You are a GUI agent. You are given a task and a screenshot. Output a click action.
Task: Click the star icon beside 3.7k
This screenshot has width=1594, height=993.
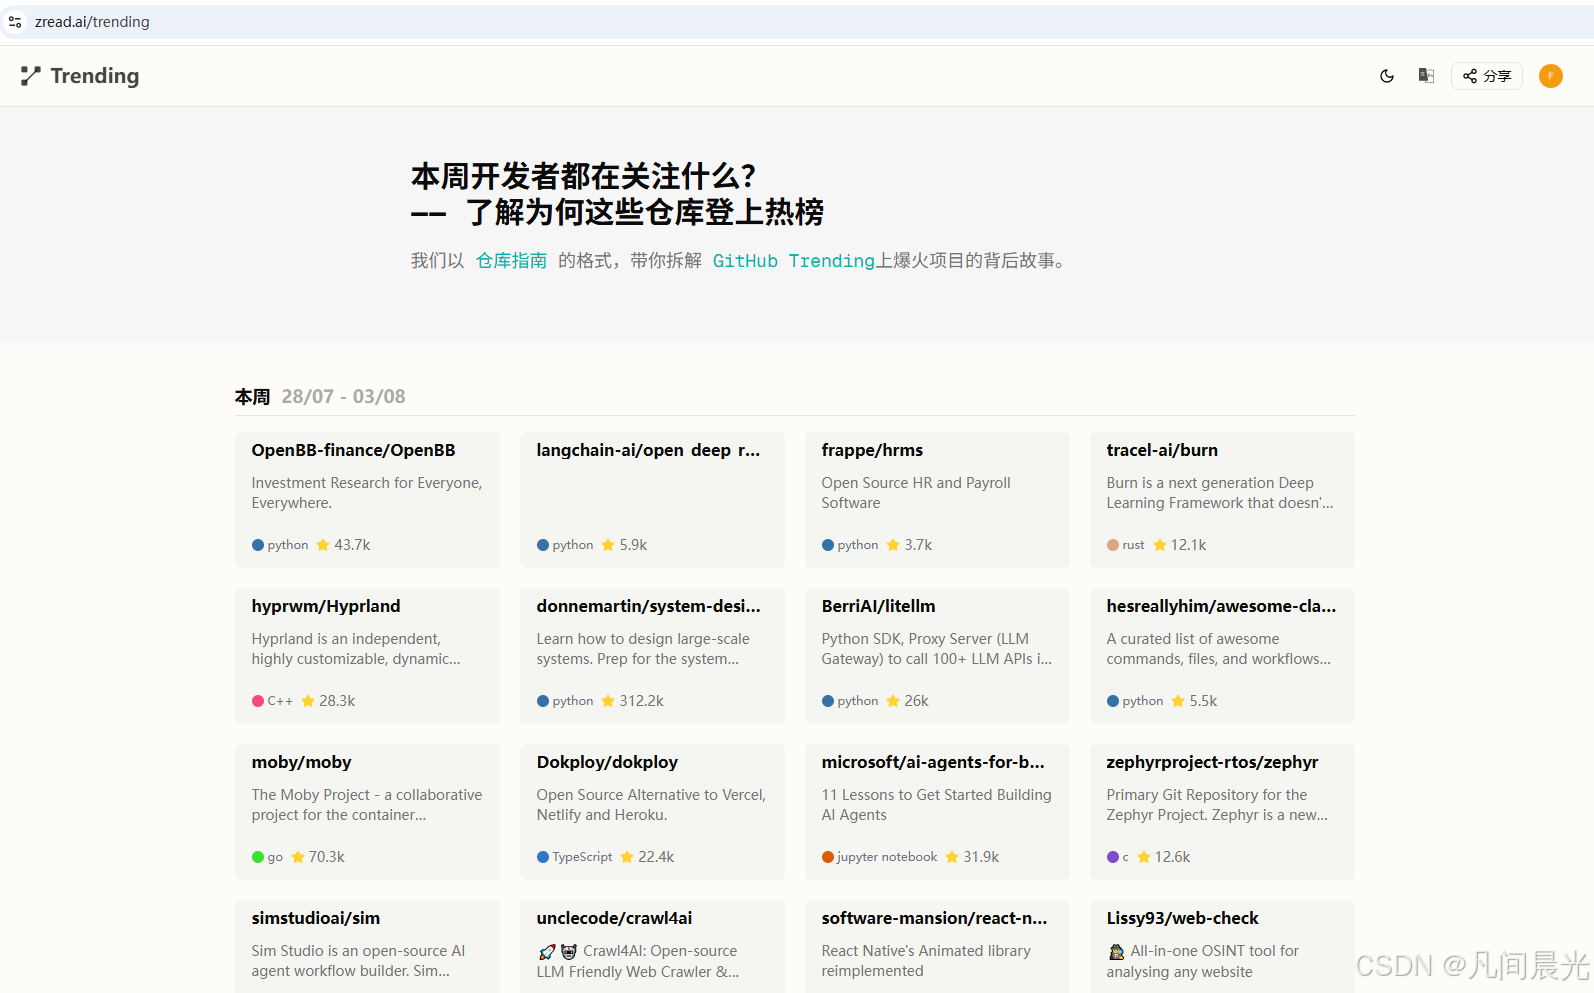pyautogui.click(x=893, y=545)
